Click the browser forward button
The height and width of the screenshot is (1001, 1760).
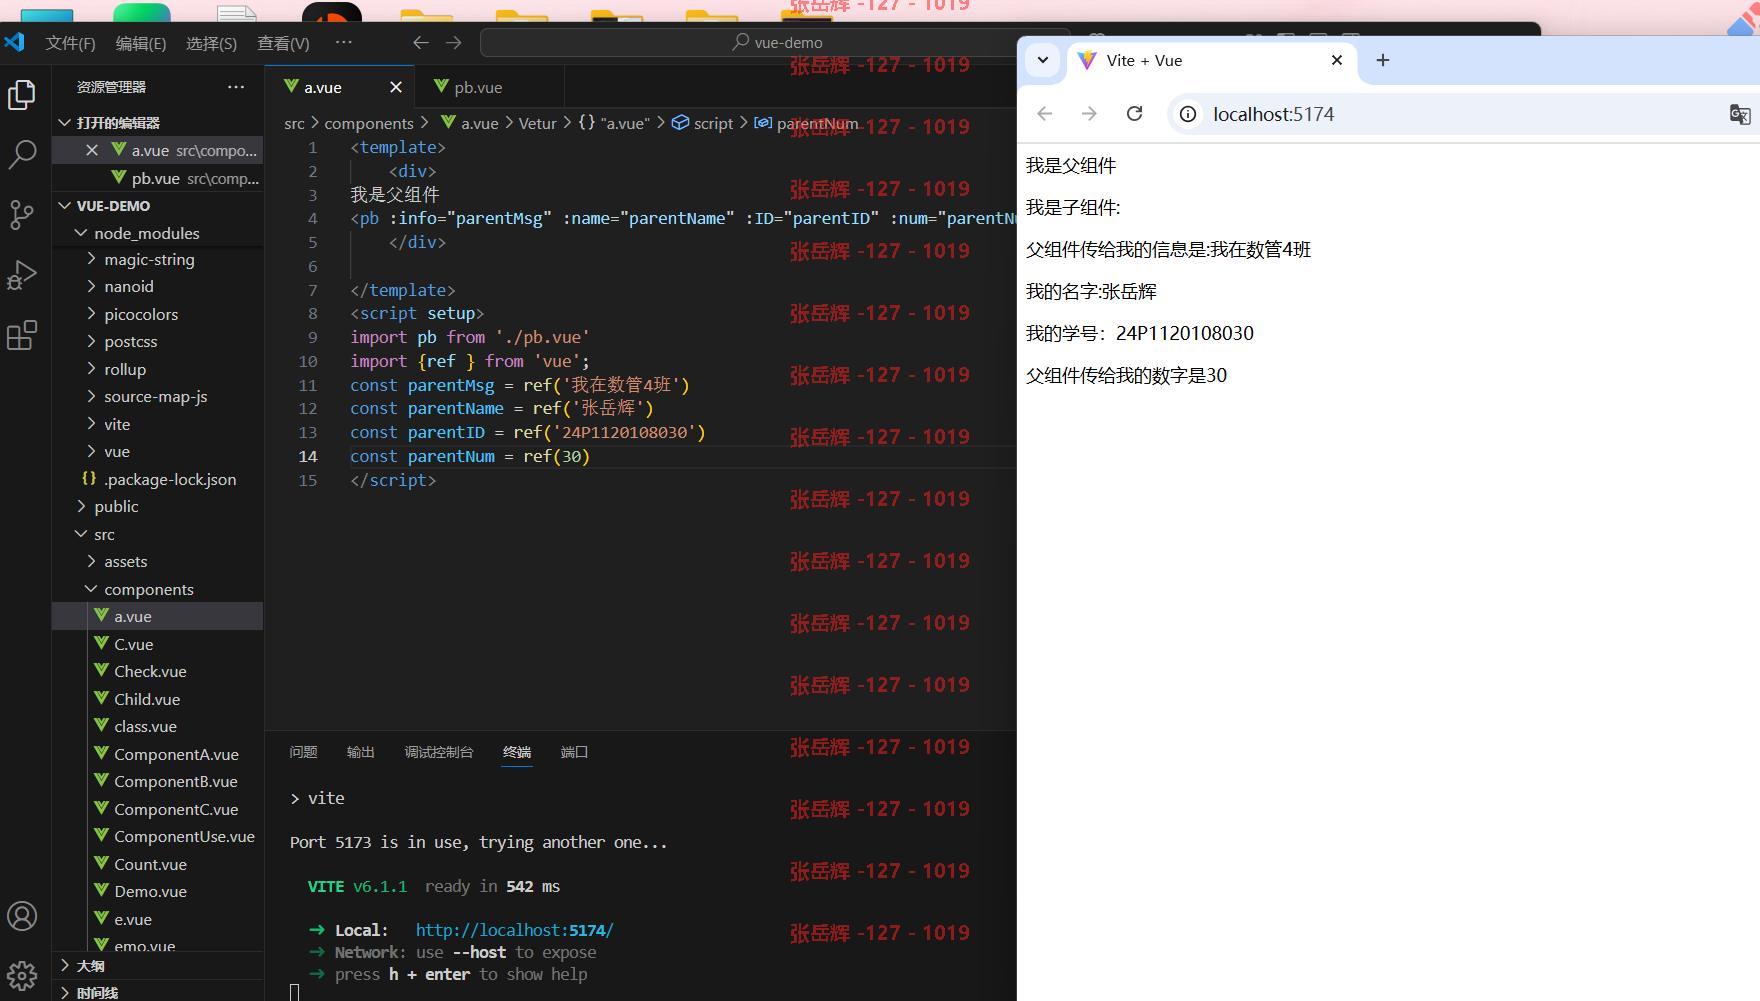pos(1089,114)
